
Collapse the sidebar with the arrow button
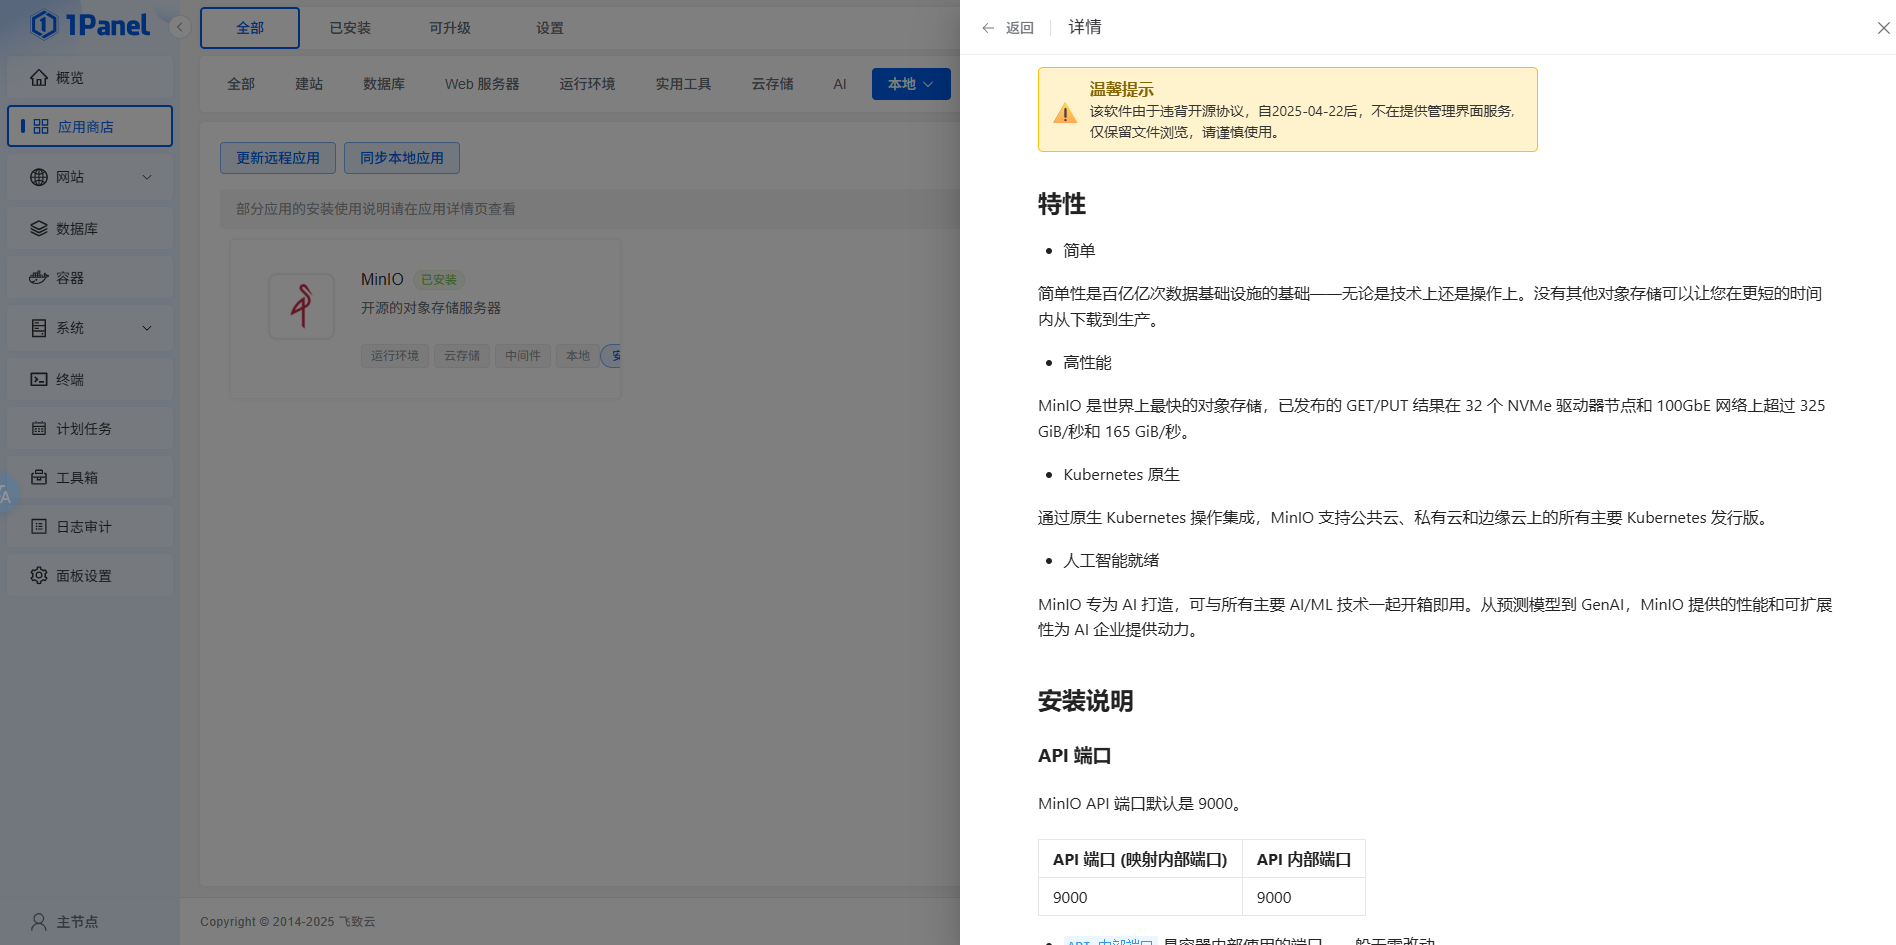[x=180, y=27]
